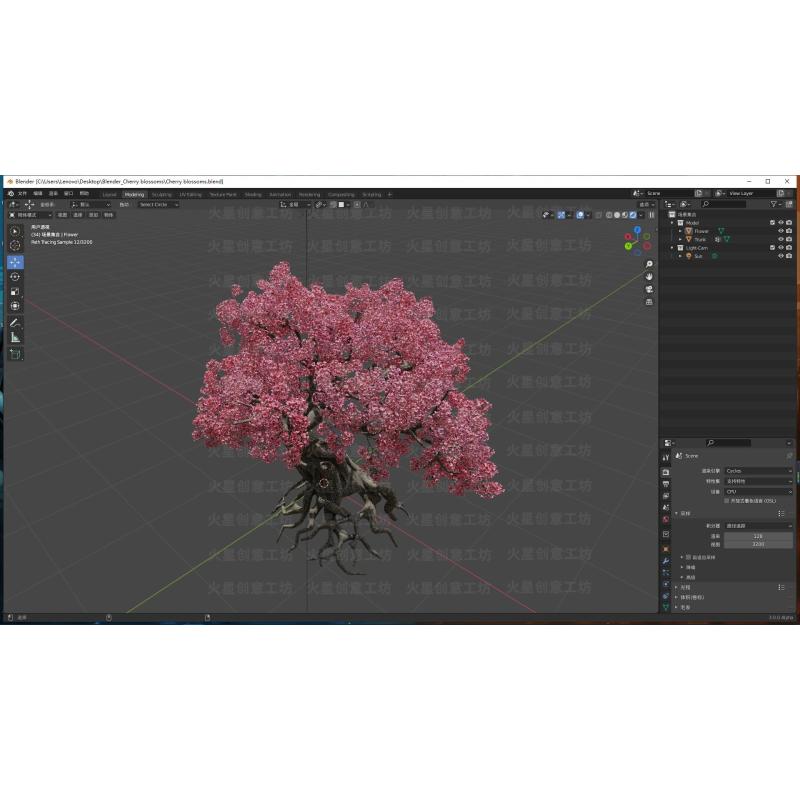Pick the Measure ruler tool
The image size is (800, 800).
(x=15, y=338)
